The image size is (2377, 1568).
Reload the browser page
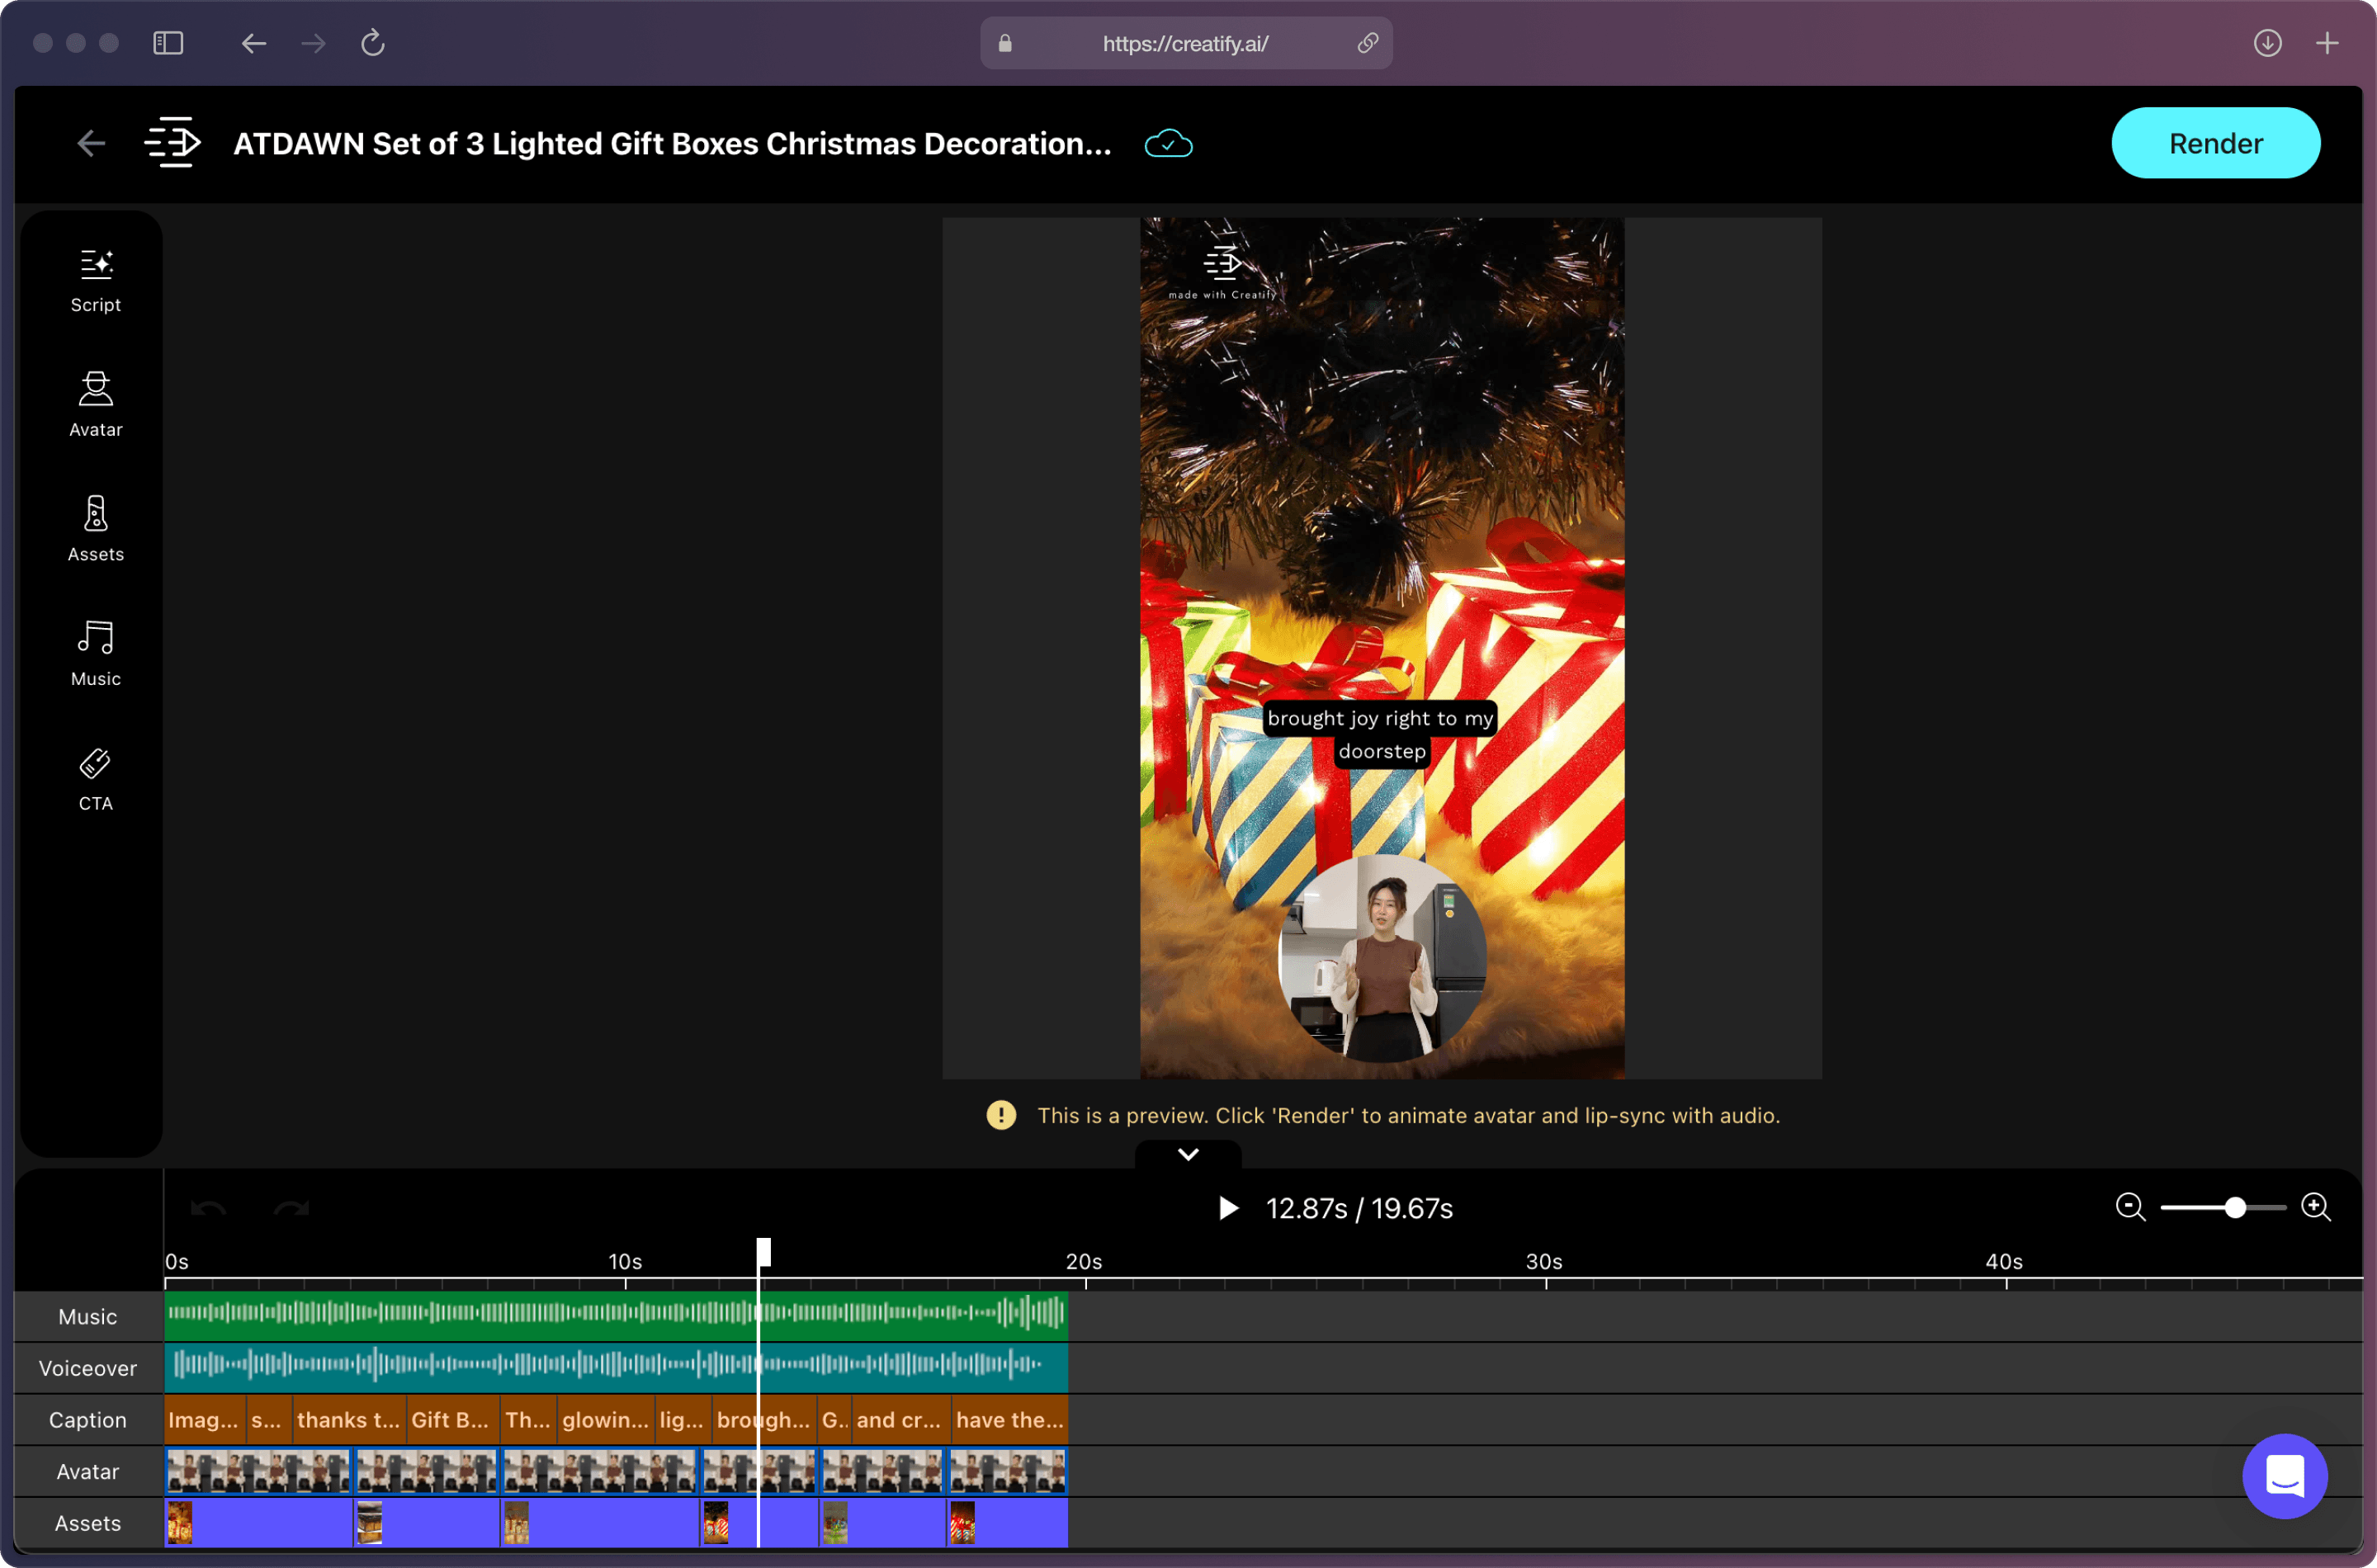(x=373, y=43)
